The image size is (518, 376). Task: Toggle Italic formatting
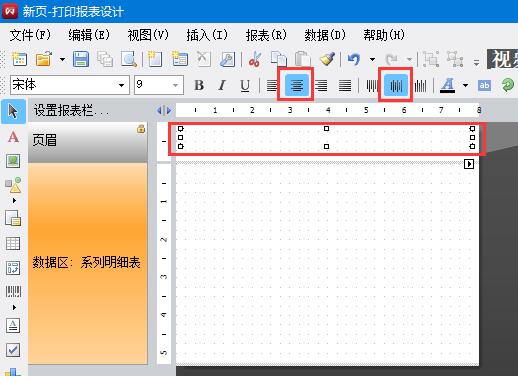tap(222, 85)
